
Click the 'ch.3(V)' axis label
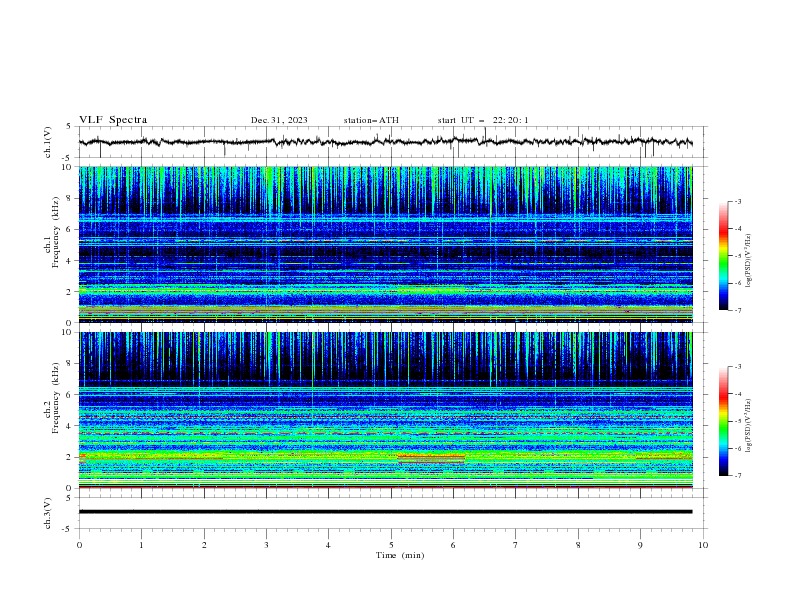[x=48, y=513]
